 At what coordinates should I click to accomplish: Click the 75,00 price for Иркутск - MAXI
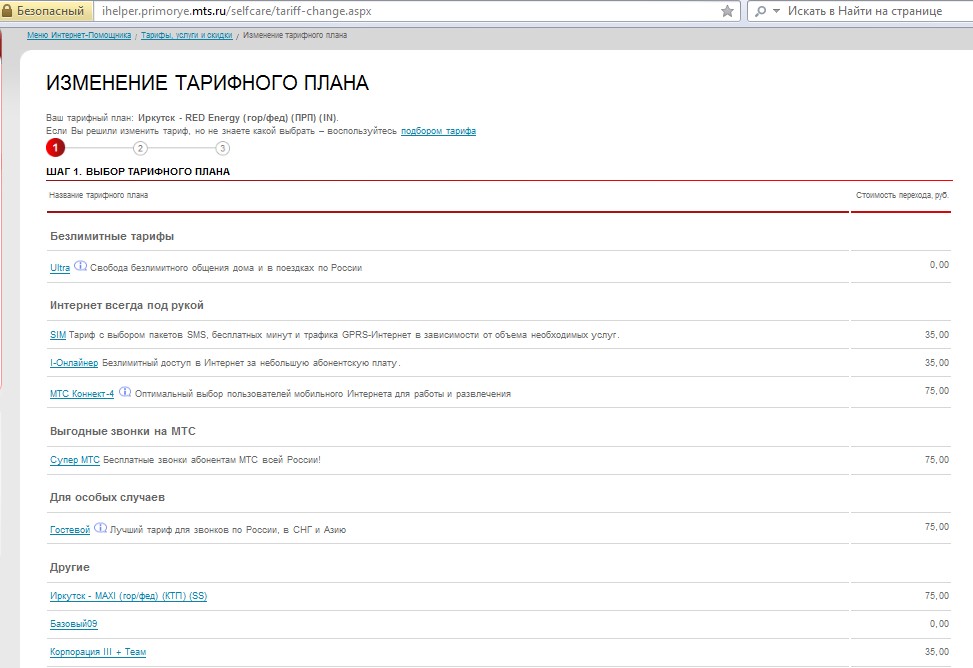point(937,595)
